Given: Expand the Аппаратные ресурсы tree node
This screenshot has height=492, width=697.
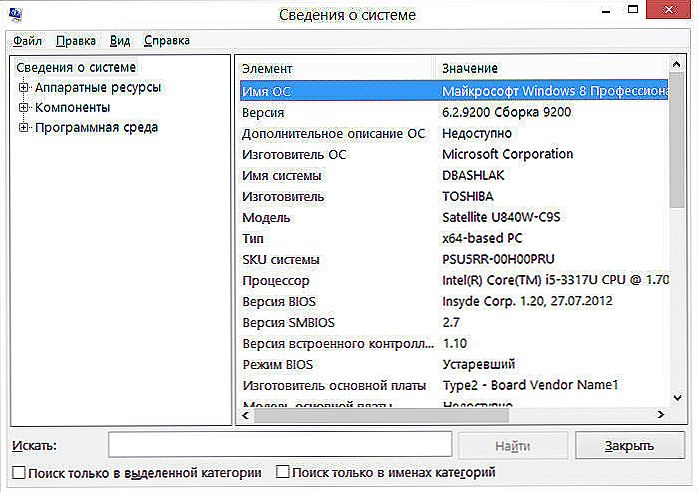Looking at the screenshot, I should pyautogui.click(x=23, y=88).
